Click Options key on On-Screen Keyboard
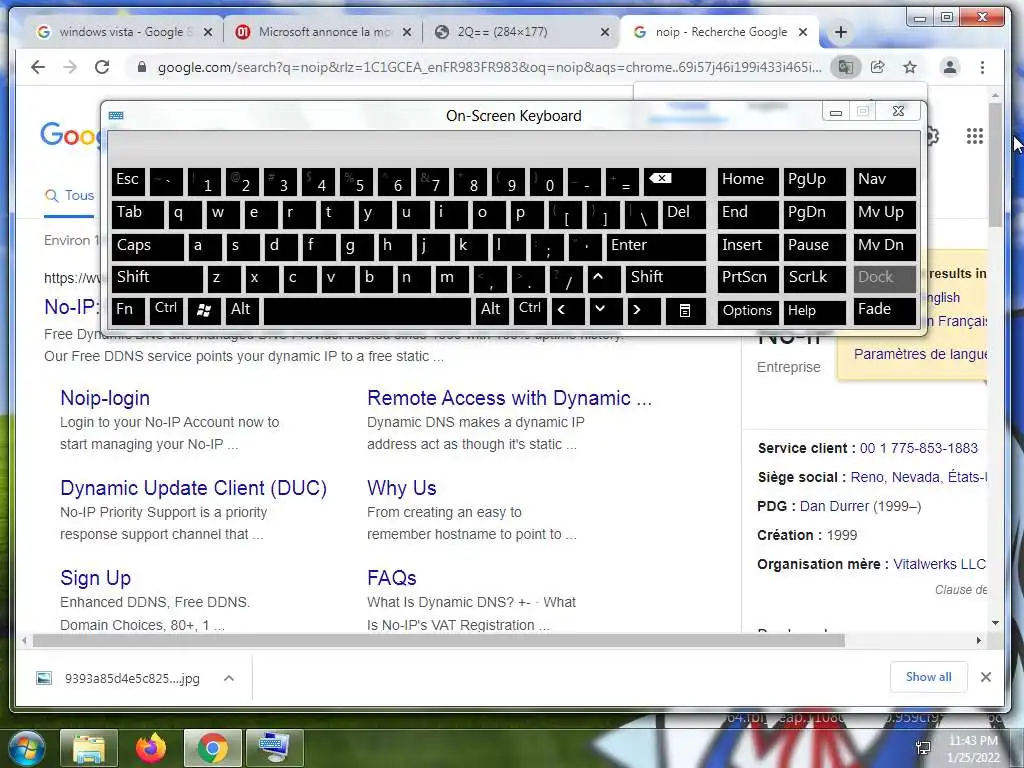Viewport: 1024px width, 768px height. coord(748,311)
